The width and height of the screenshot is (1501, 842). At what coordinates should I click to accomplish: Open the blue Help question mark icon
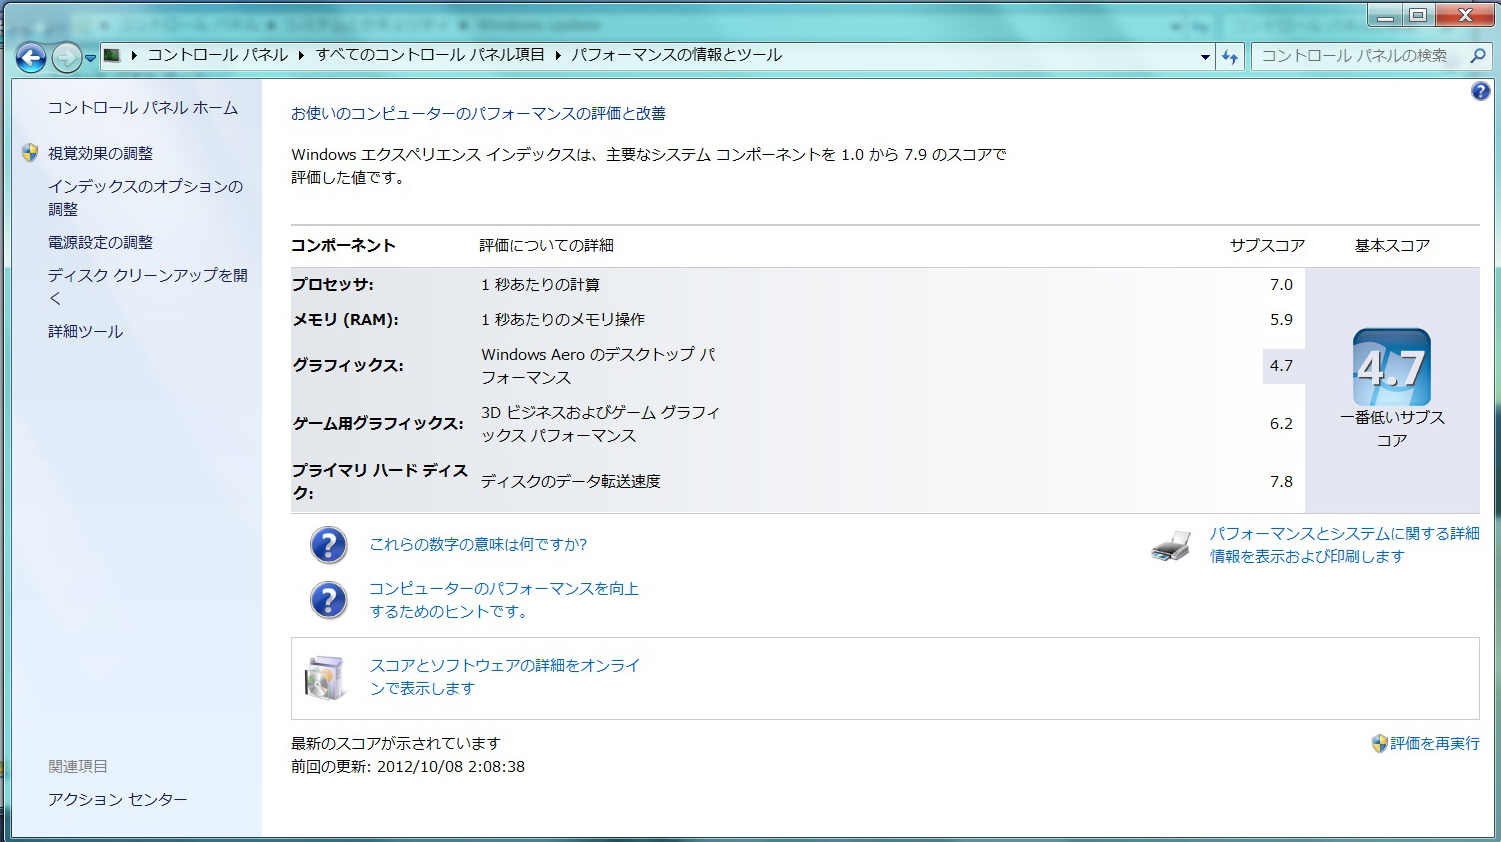1481,92
